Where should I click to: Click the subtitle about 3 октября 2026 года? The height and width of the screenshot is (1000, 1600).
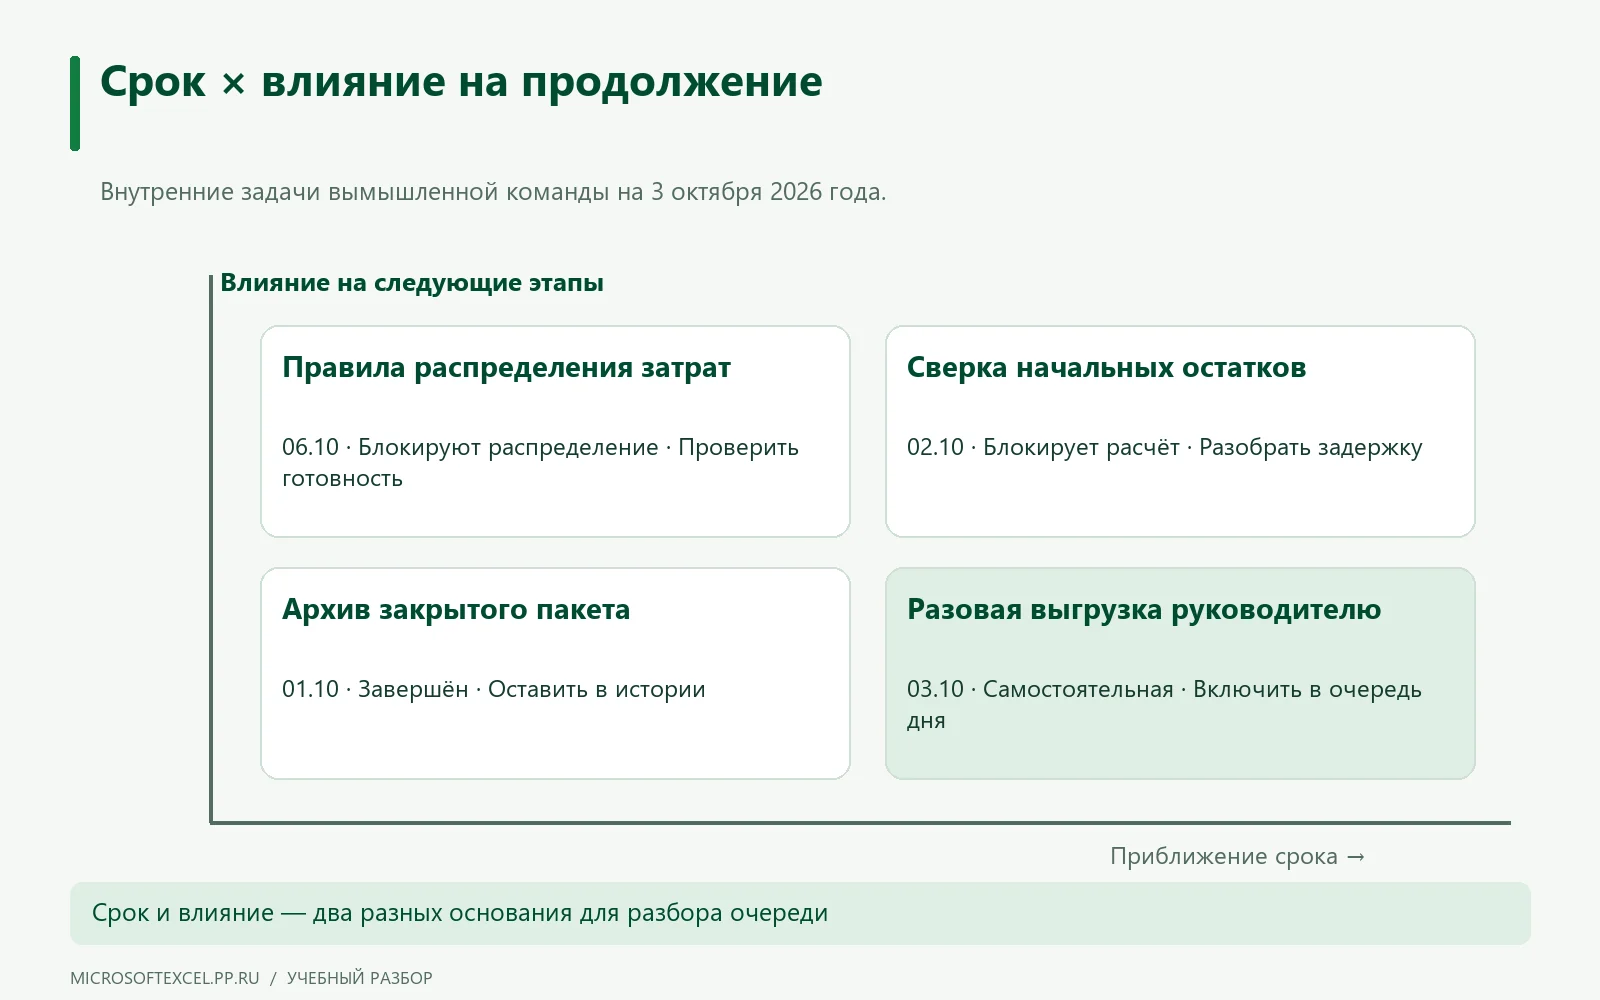tap(493, 192)
